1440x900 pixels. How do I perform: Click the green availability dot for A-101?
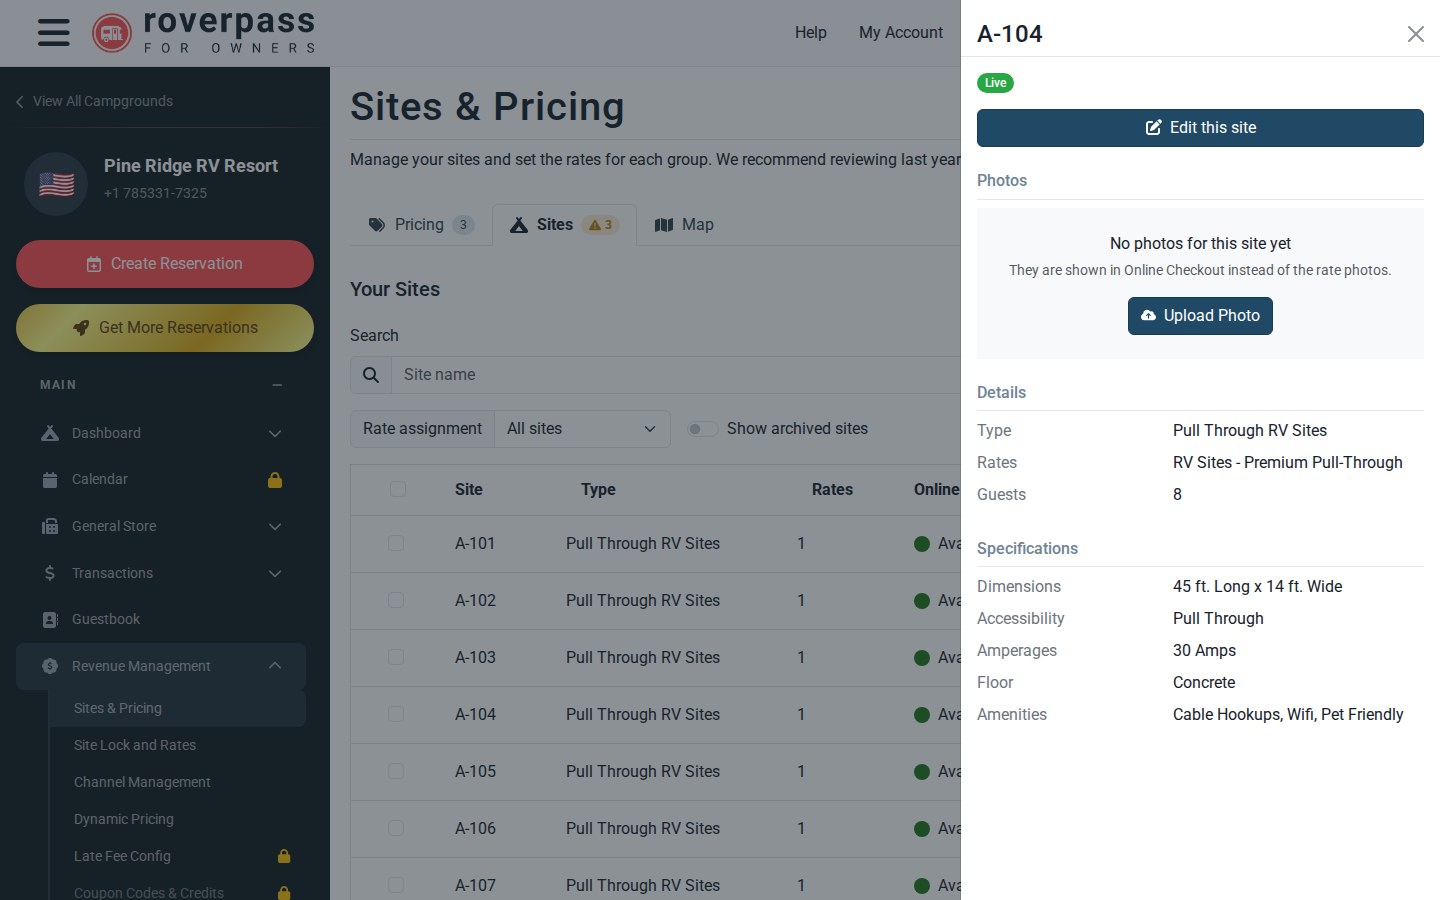[922, 544]
